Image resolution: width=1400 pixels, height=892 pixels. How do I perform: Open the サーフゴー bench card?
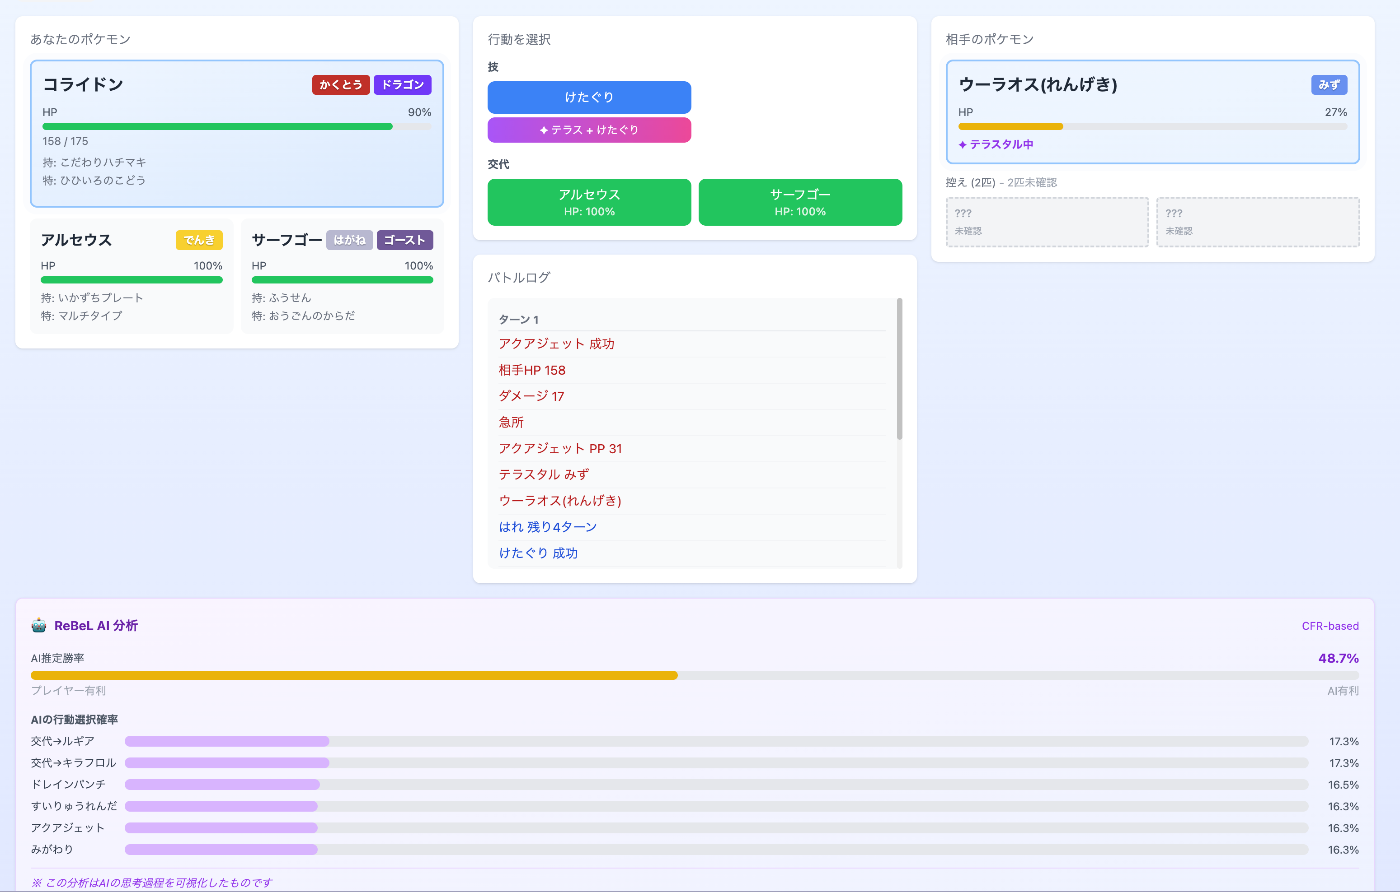pyautogui.click(x=342, y=276)
